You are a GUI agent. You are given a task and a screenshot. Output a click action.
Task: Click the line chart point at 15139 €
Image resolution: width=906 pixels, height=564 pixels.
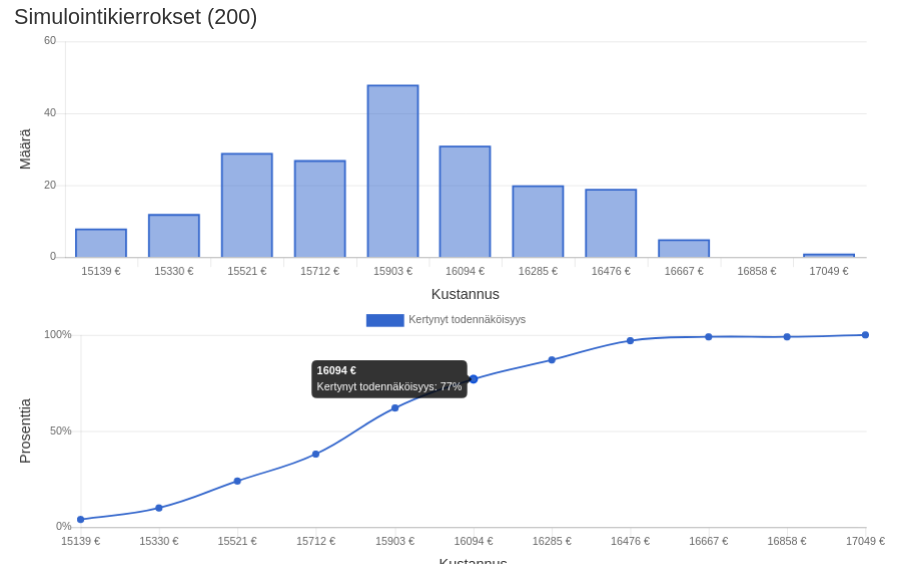pyautogui.click(x=81, y=519)
